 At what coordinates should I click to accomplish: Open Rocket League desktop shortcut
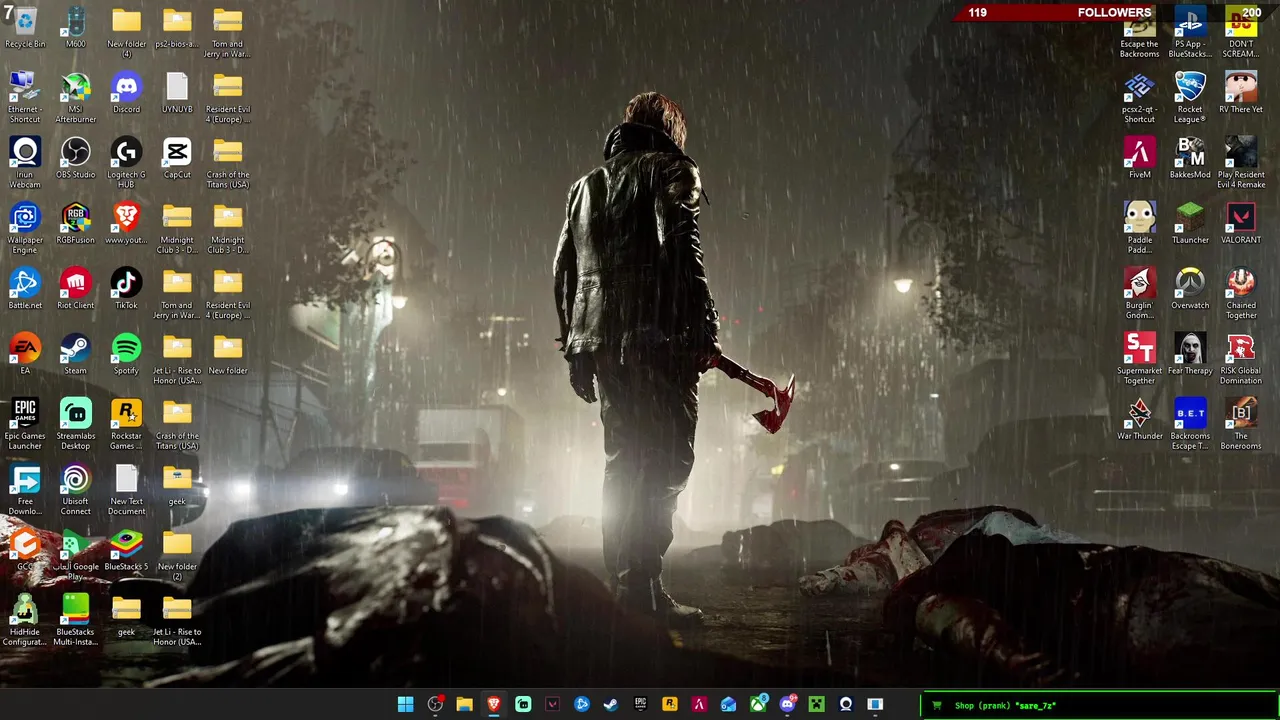[1190, 97]
